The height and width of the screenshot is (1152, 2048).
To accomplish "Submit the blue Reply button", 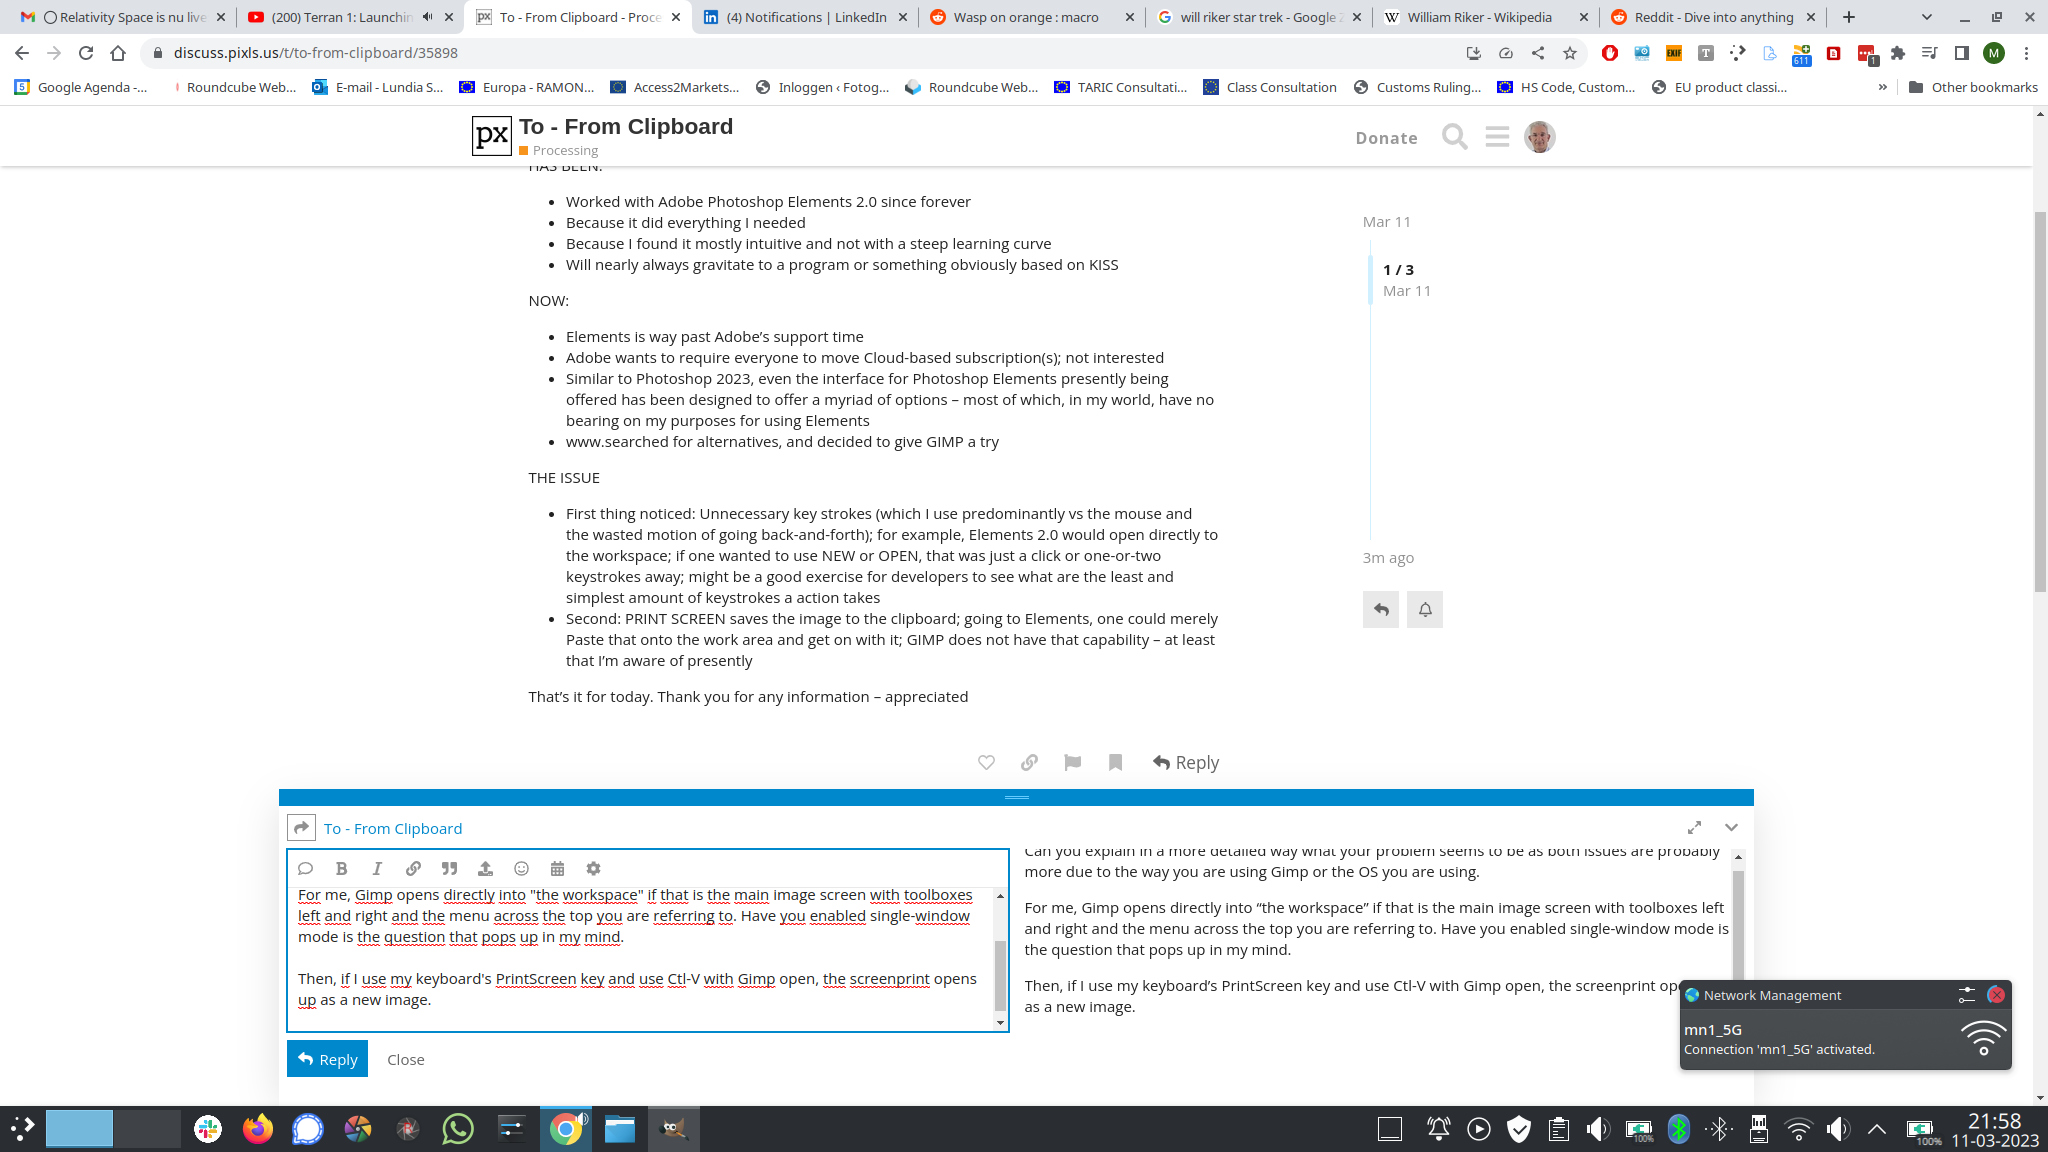I will click(x=327, y=1059).
